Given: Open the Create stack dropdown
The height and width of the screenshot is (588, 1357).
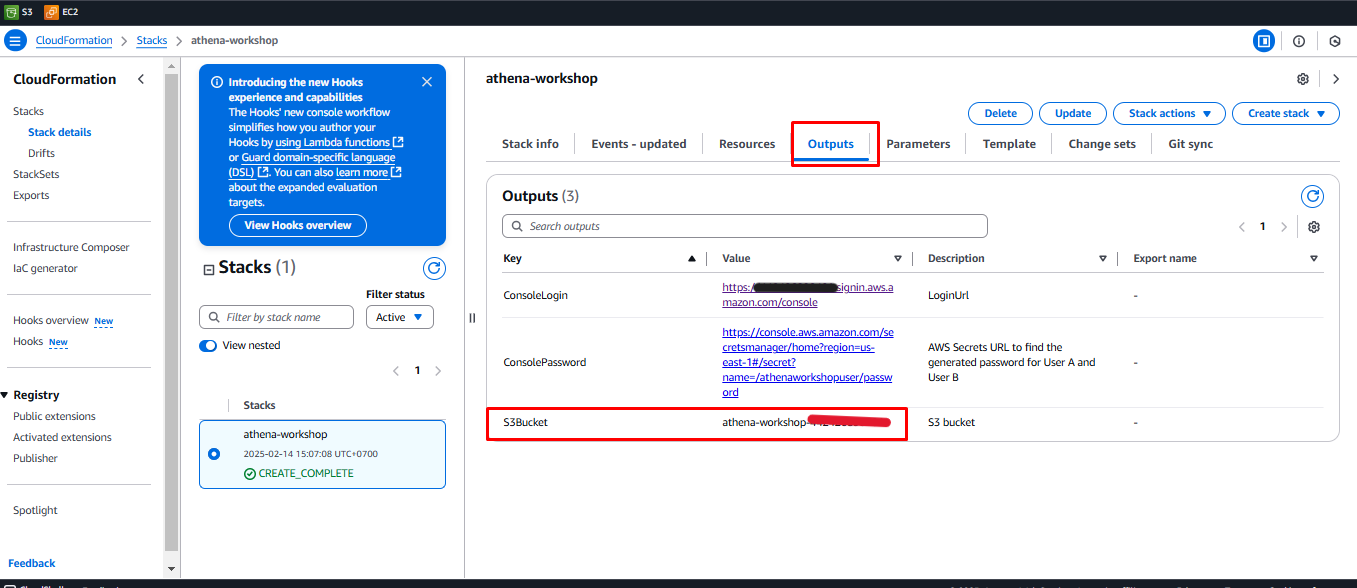Looking at the screenshot, I should click(1285, 113).
